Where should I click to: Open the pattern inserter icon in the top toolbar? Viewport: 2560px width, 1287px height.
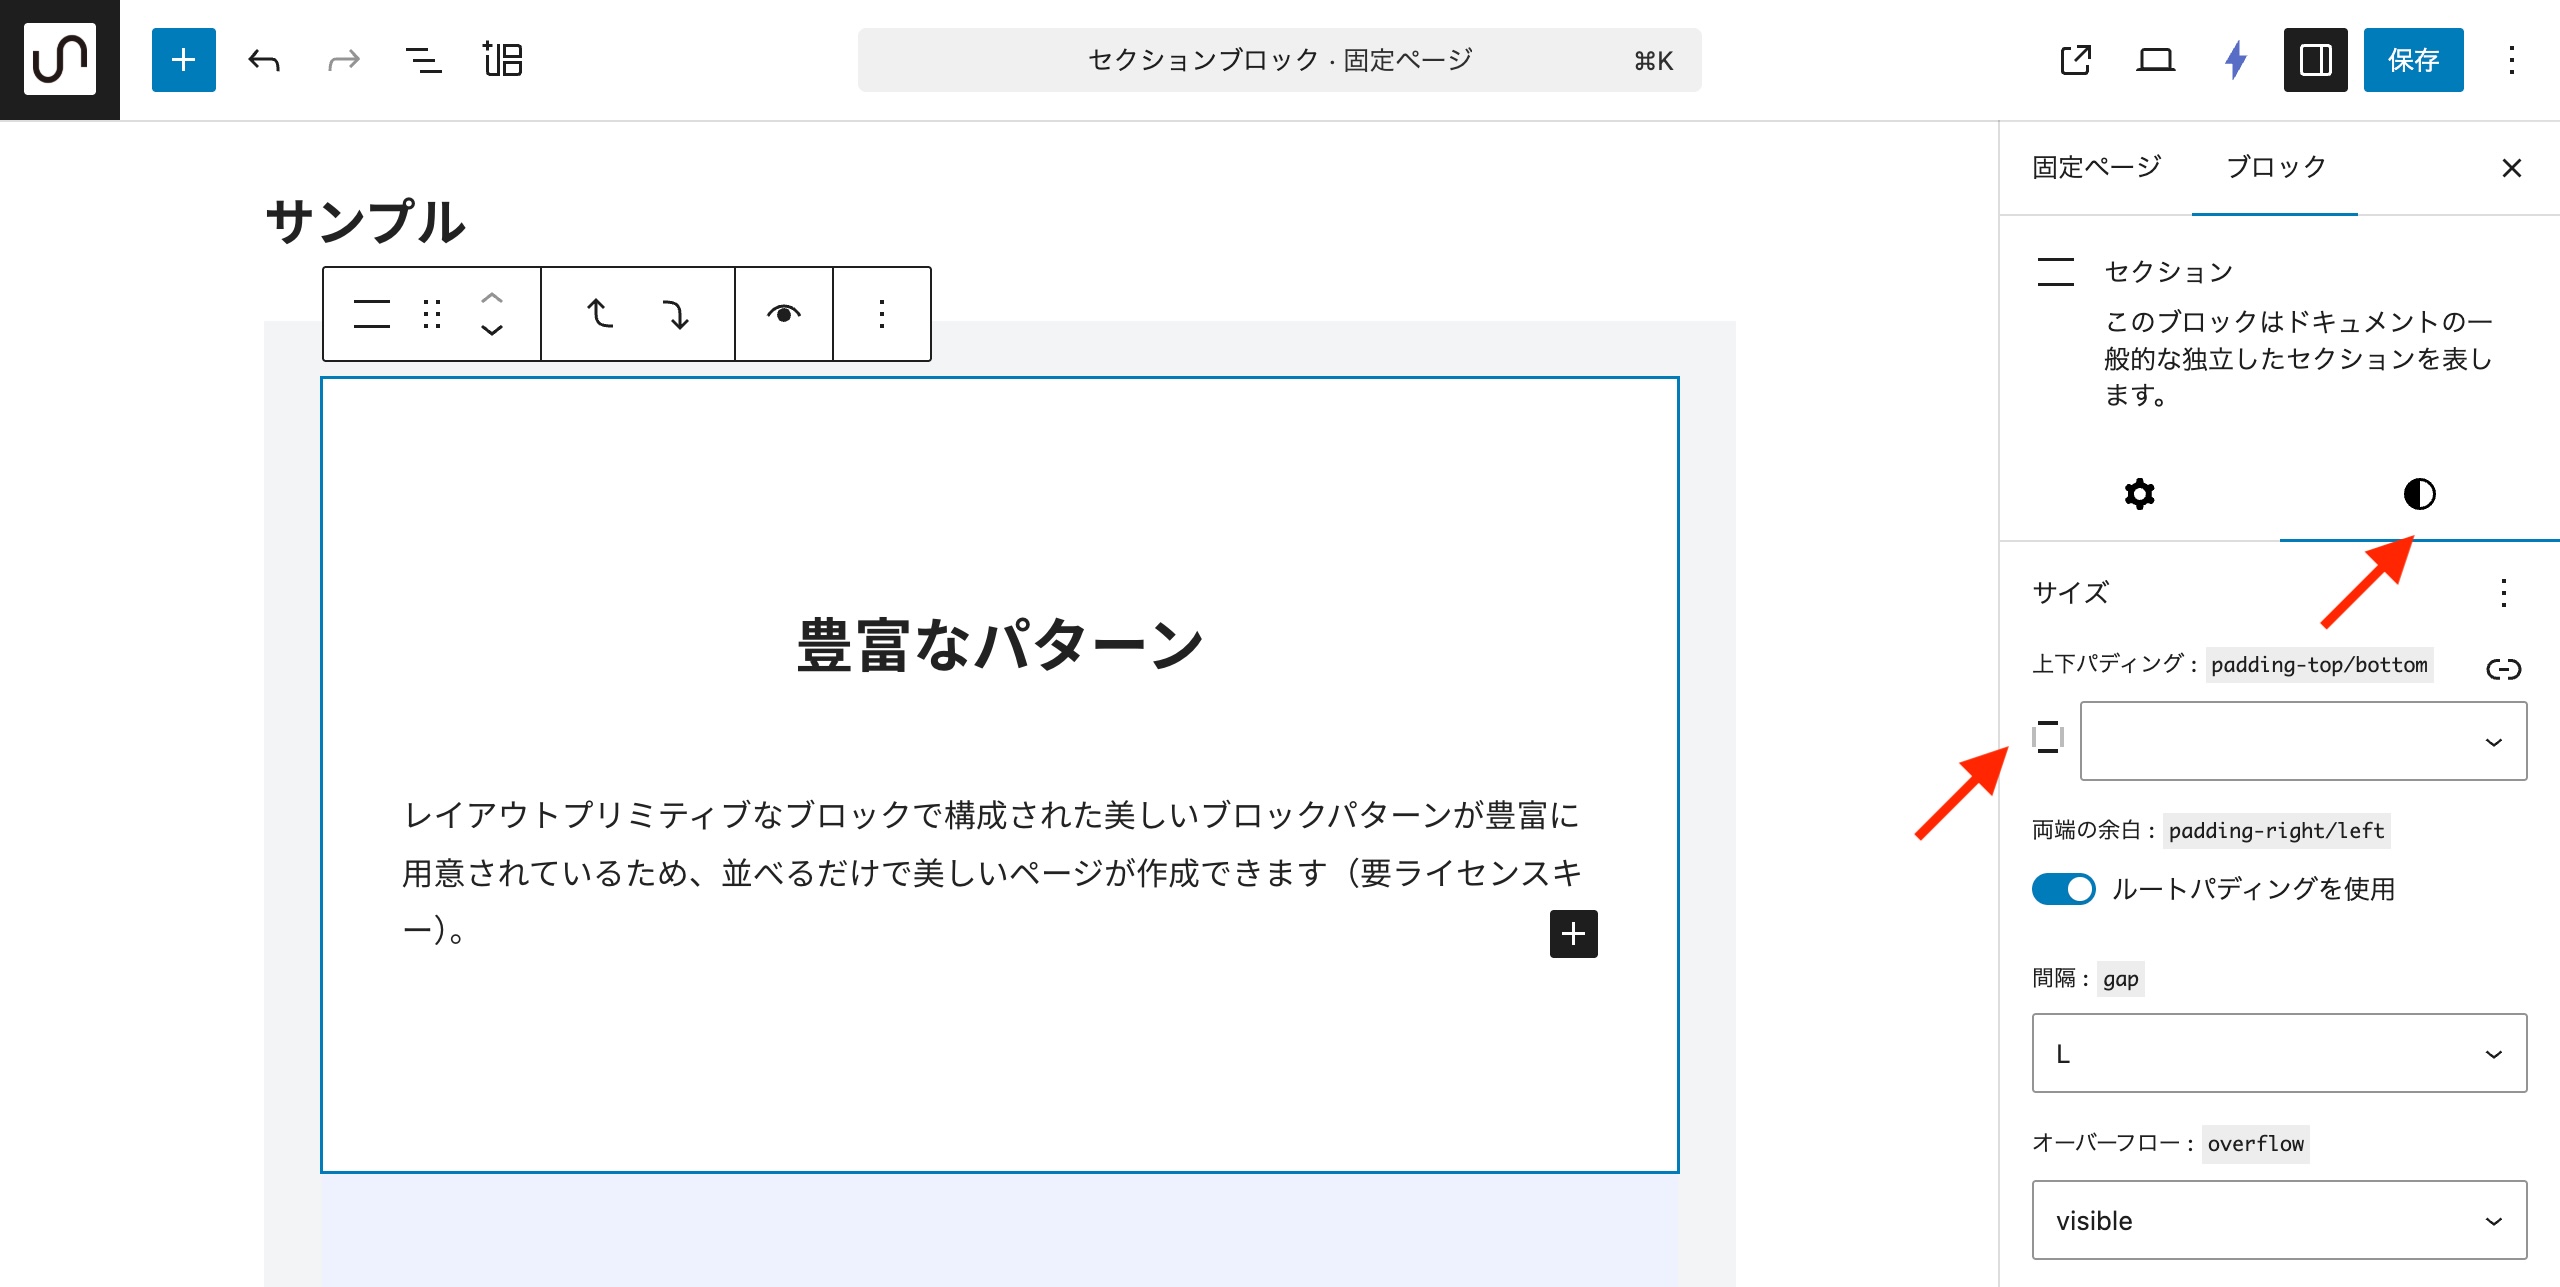coord(503,60)
